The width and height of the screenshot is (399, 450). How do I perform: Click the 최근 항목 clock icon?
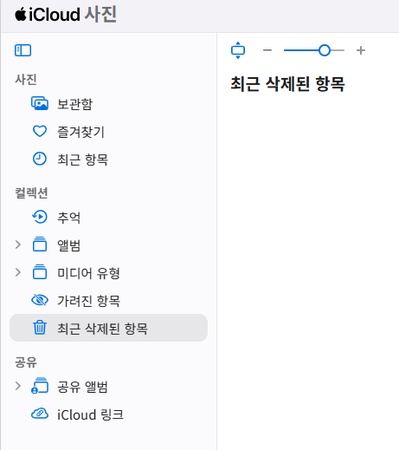[40, 159]
